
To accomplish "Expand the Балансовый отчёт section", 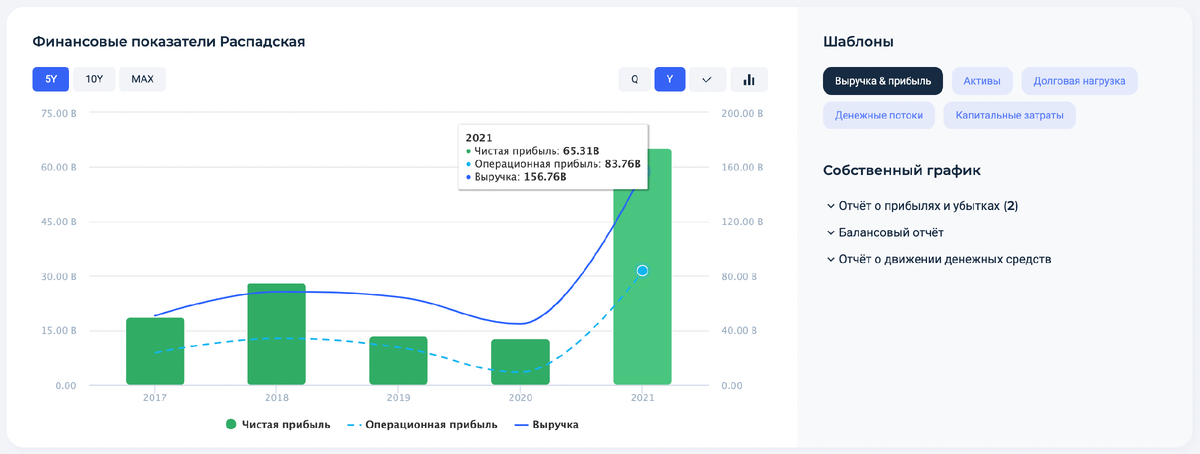I will point(885,232).
